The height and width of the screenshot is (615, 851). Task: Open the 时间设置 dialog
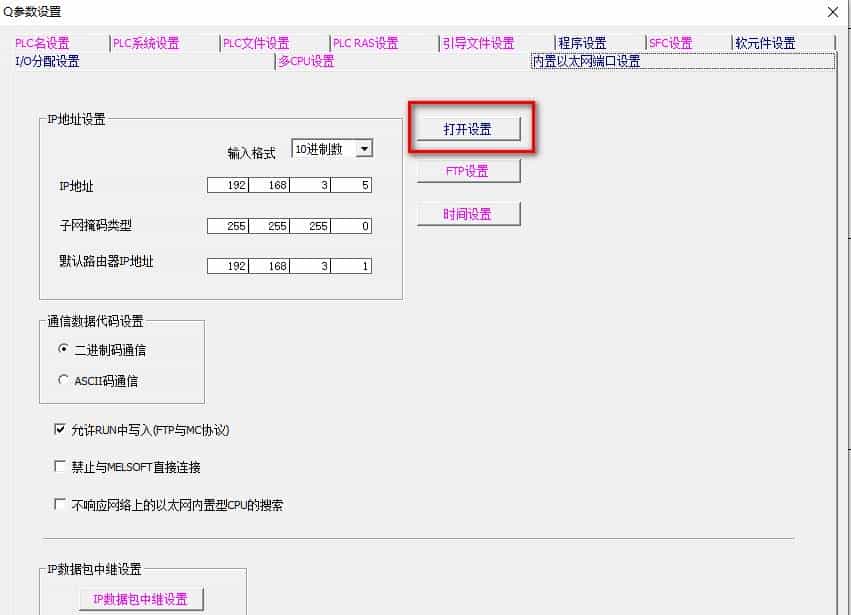[x=467, y=213]
